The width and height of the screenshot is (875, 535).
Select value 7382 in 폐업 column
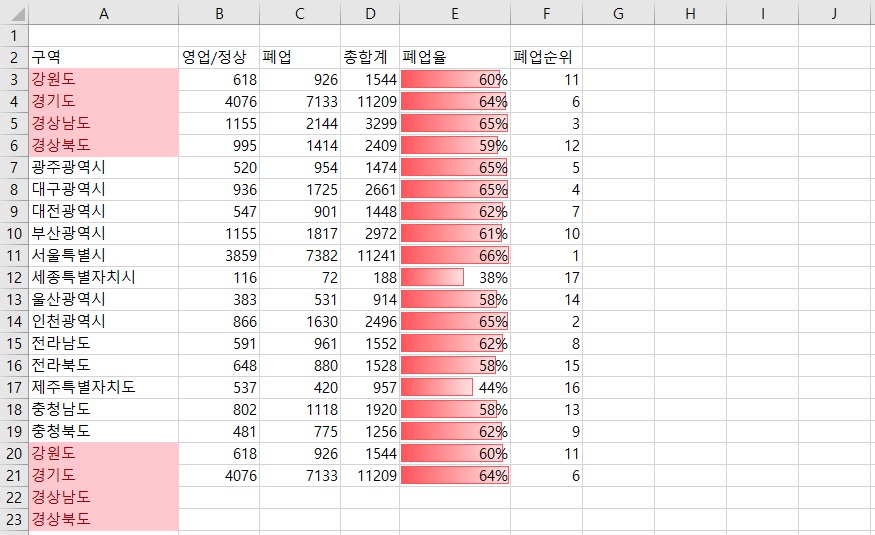300,256
